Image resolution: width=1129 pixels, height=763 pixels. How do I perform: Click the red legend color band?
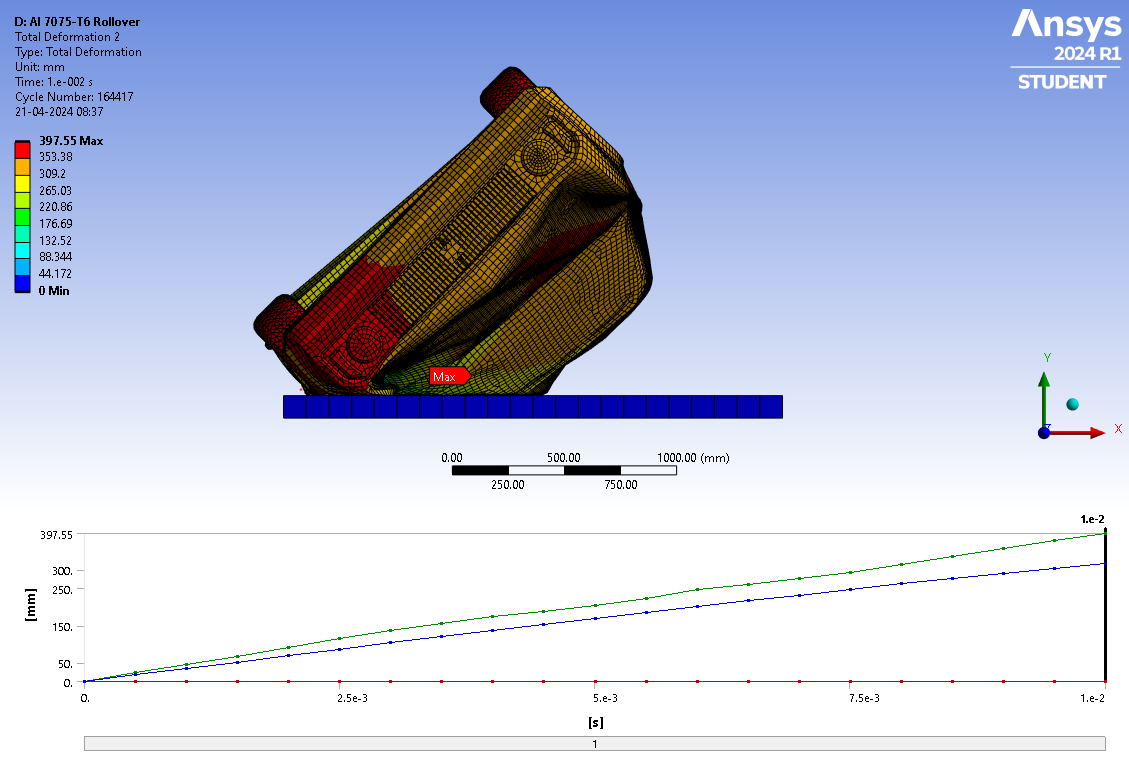[x=22, y=150]
